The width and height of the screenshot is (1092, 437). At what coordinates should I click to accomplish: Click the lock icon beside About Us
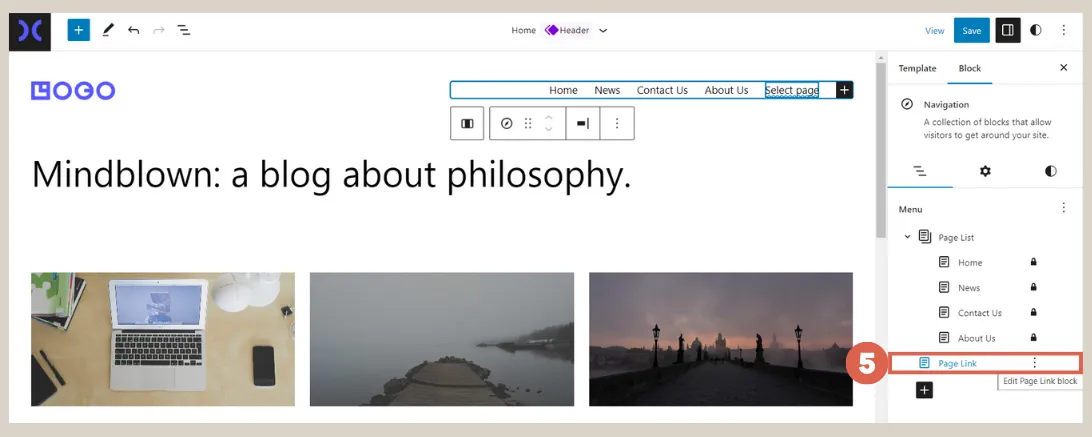(1034, 337)
